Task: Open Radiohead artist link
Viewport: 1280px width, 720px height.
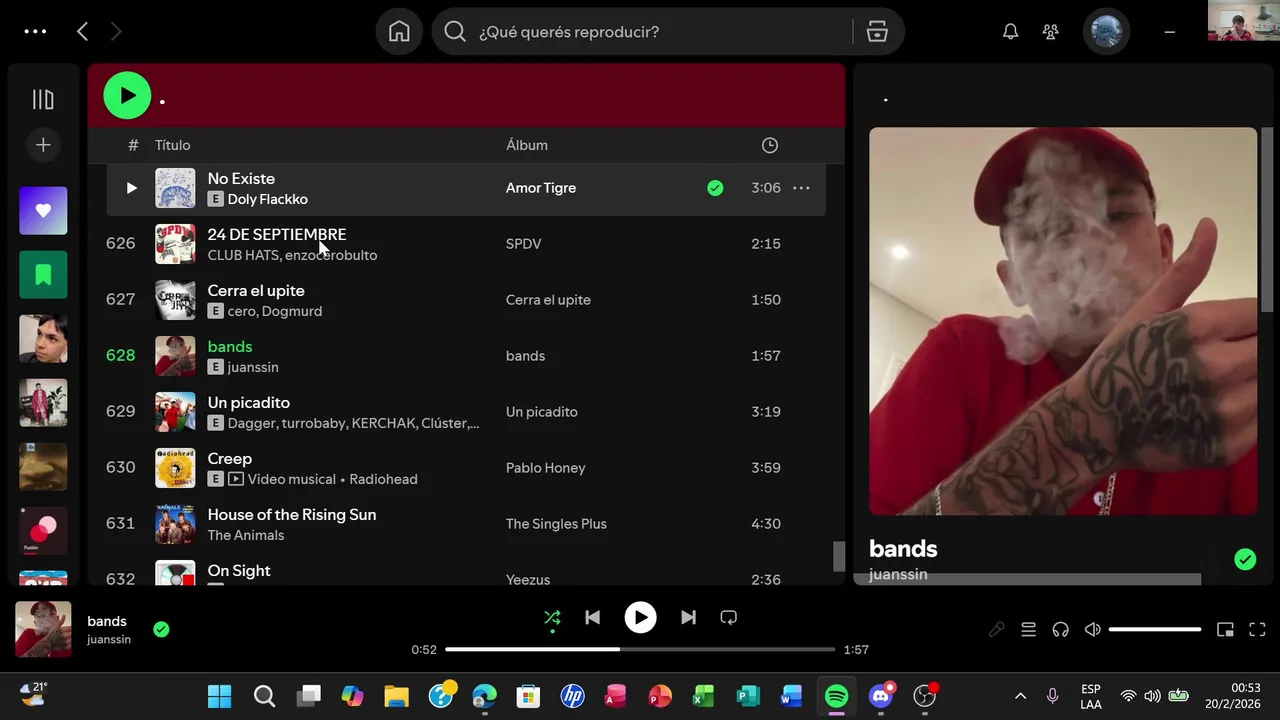Action: [x=383, y=479]
